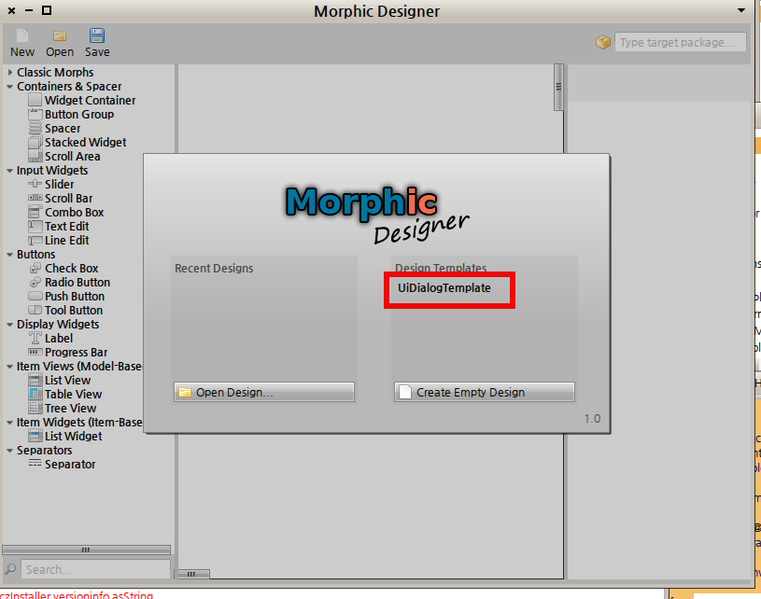
Task: Click the Tool Button widget icon
Action: (35, 310)
